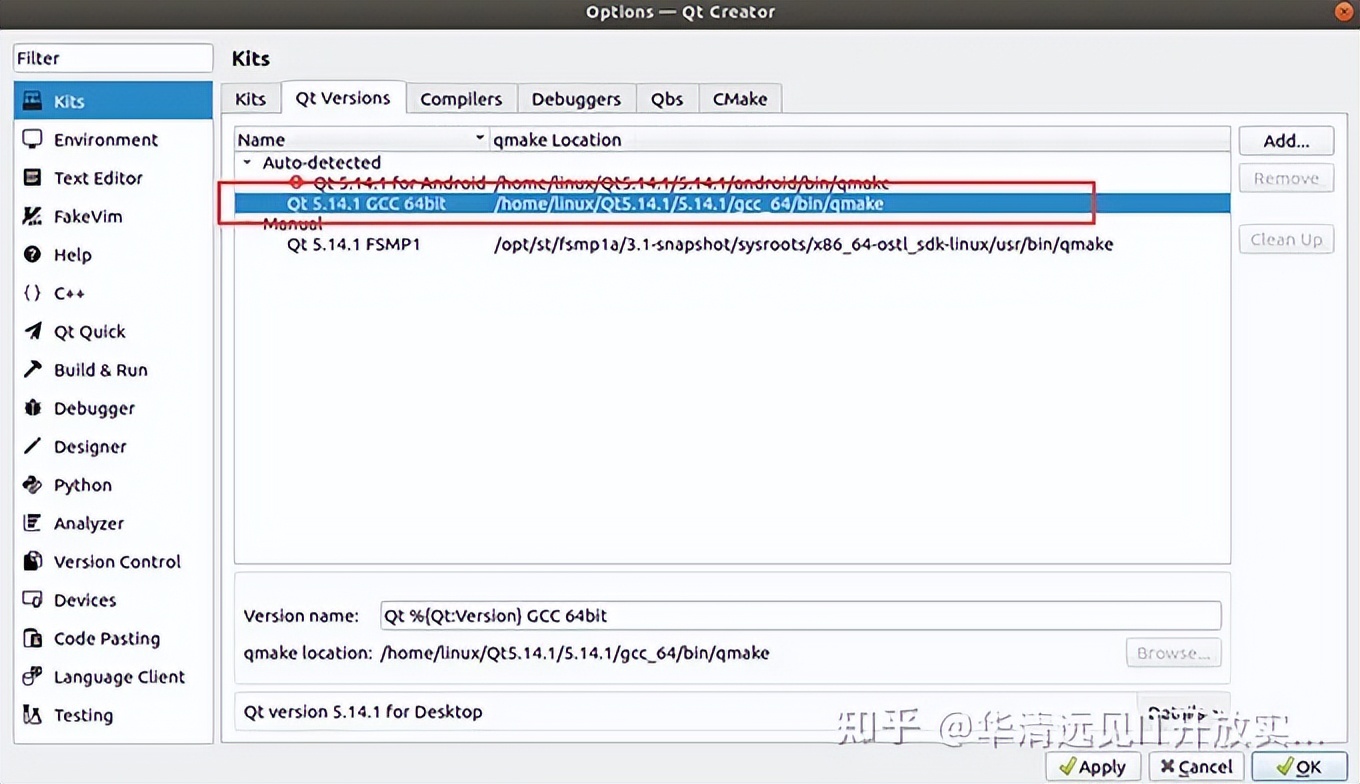Image resolution: width=1360 pixels, height=784 pixels.
Task: Click inside the Filter input field
Action: point(112,58)
